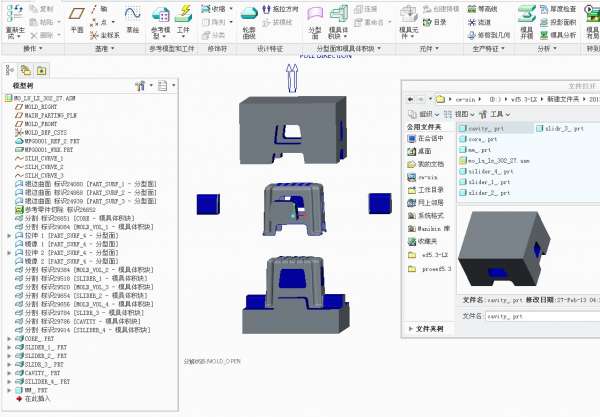Select the slider_1_.prt file
Viewport: 600px width, 417px height.
(x=484, y=182)
